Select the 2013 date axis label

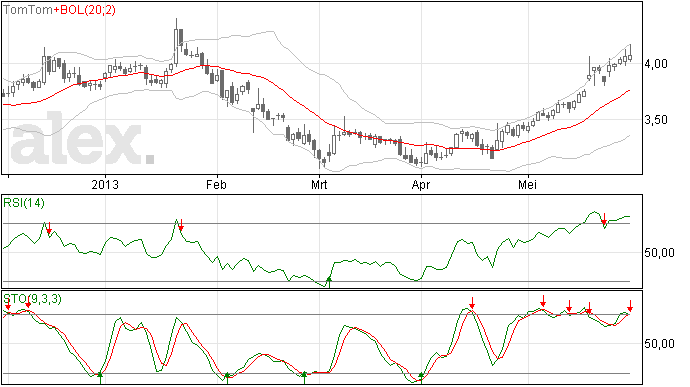(105, 184)
